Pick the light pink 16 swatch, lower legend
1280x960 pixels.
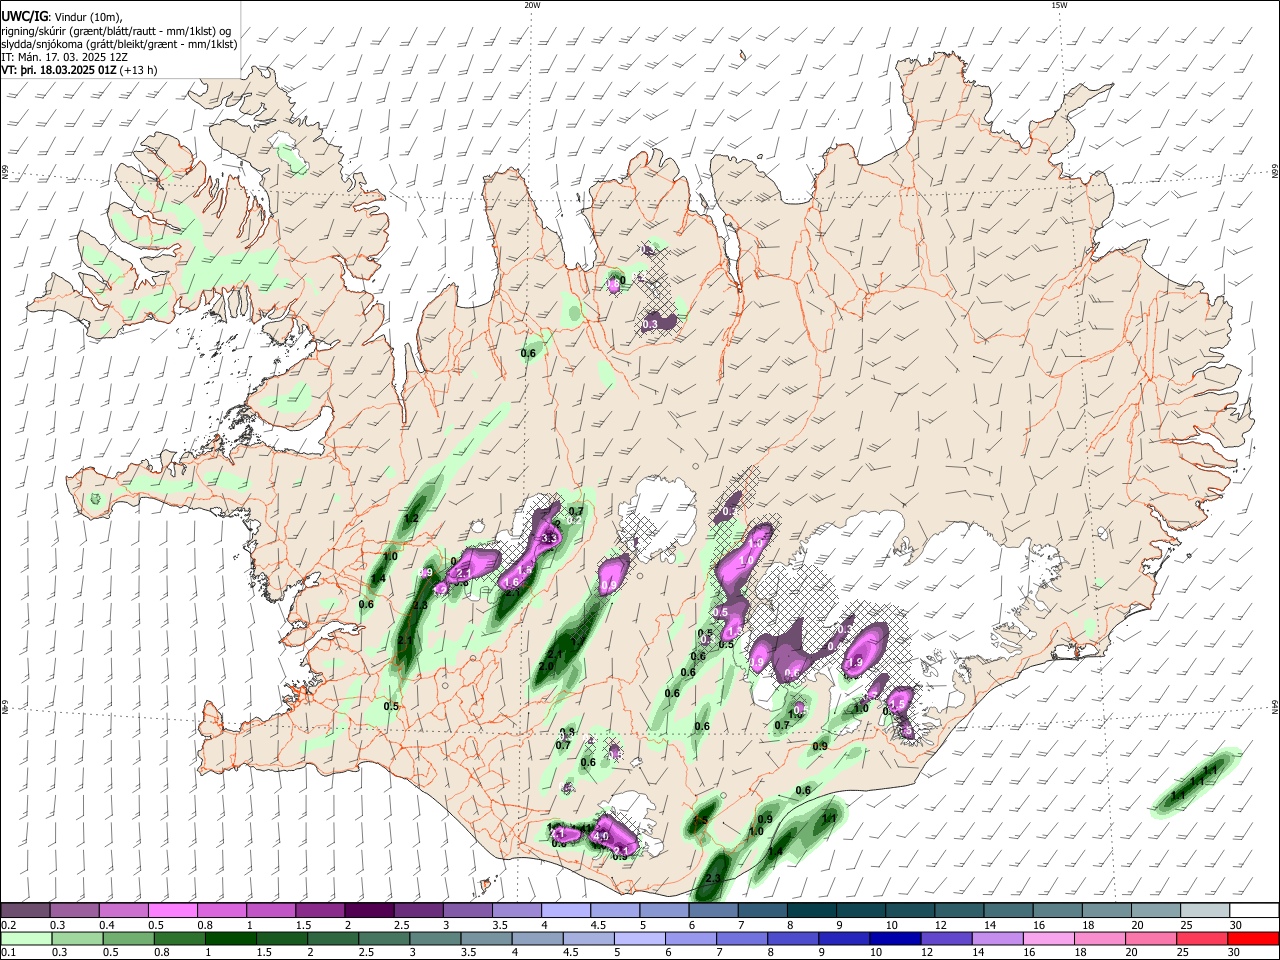click(1048, 938)
